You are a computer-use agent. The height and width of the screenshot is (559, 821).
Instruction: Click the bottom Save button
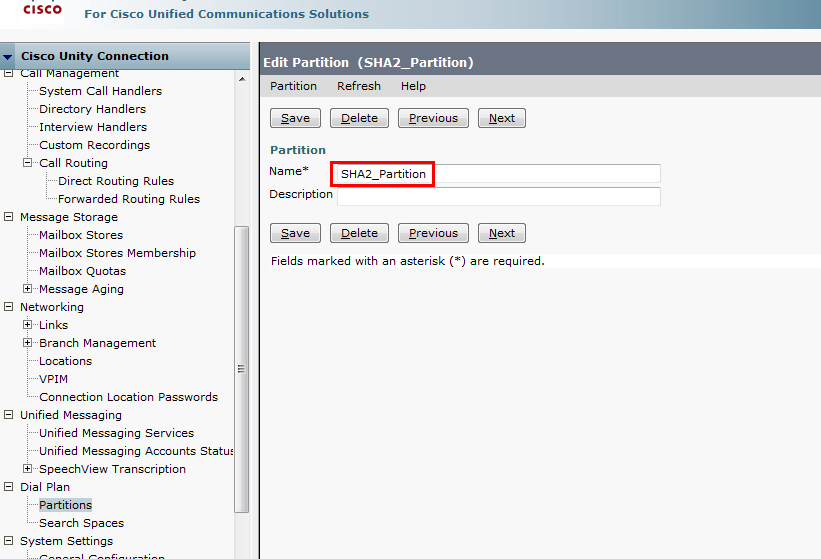(295, 233)
